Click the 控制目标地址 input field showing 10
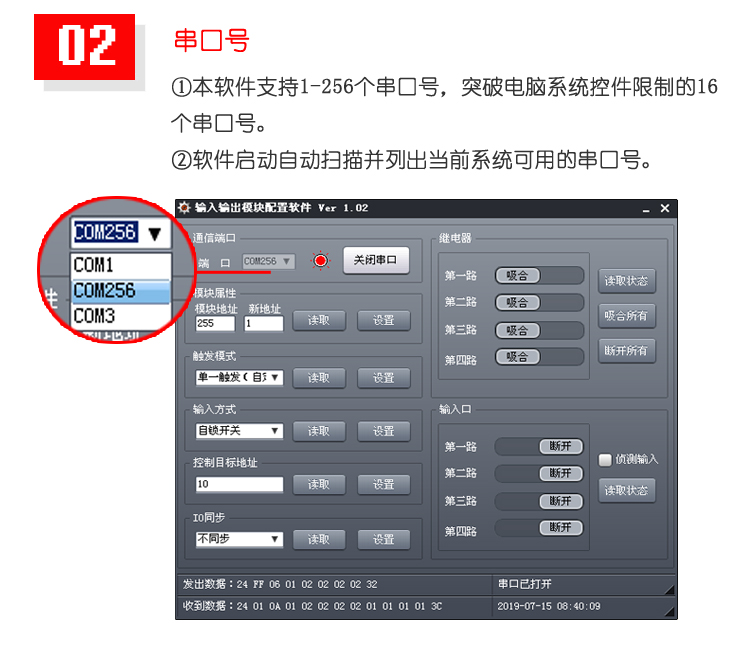This screenshot has width=750, height=650. pos(239,484)
